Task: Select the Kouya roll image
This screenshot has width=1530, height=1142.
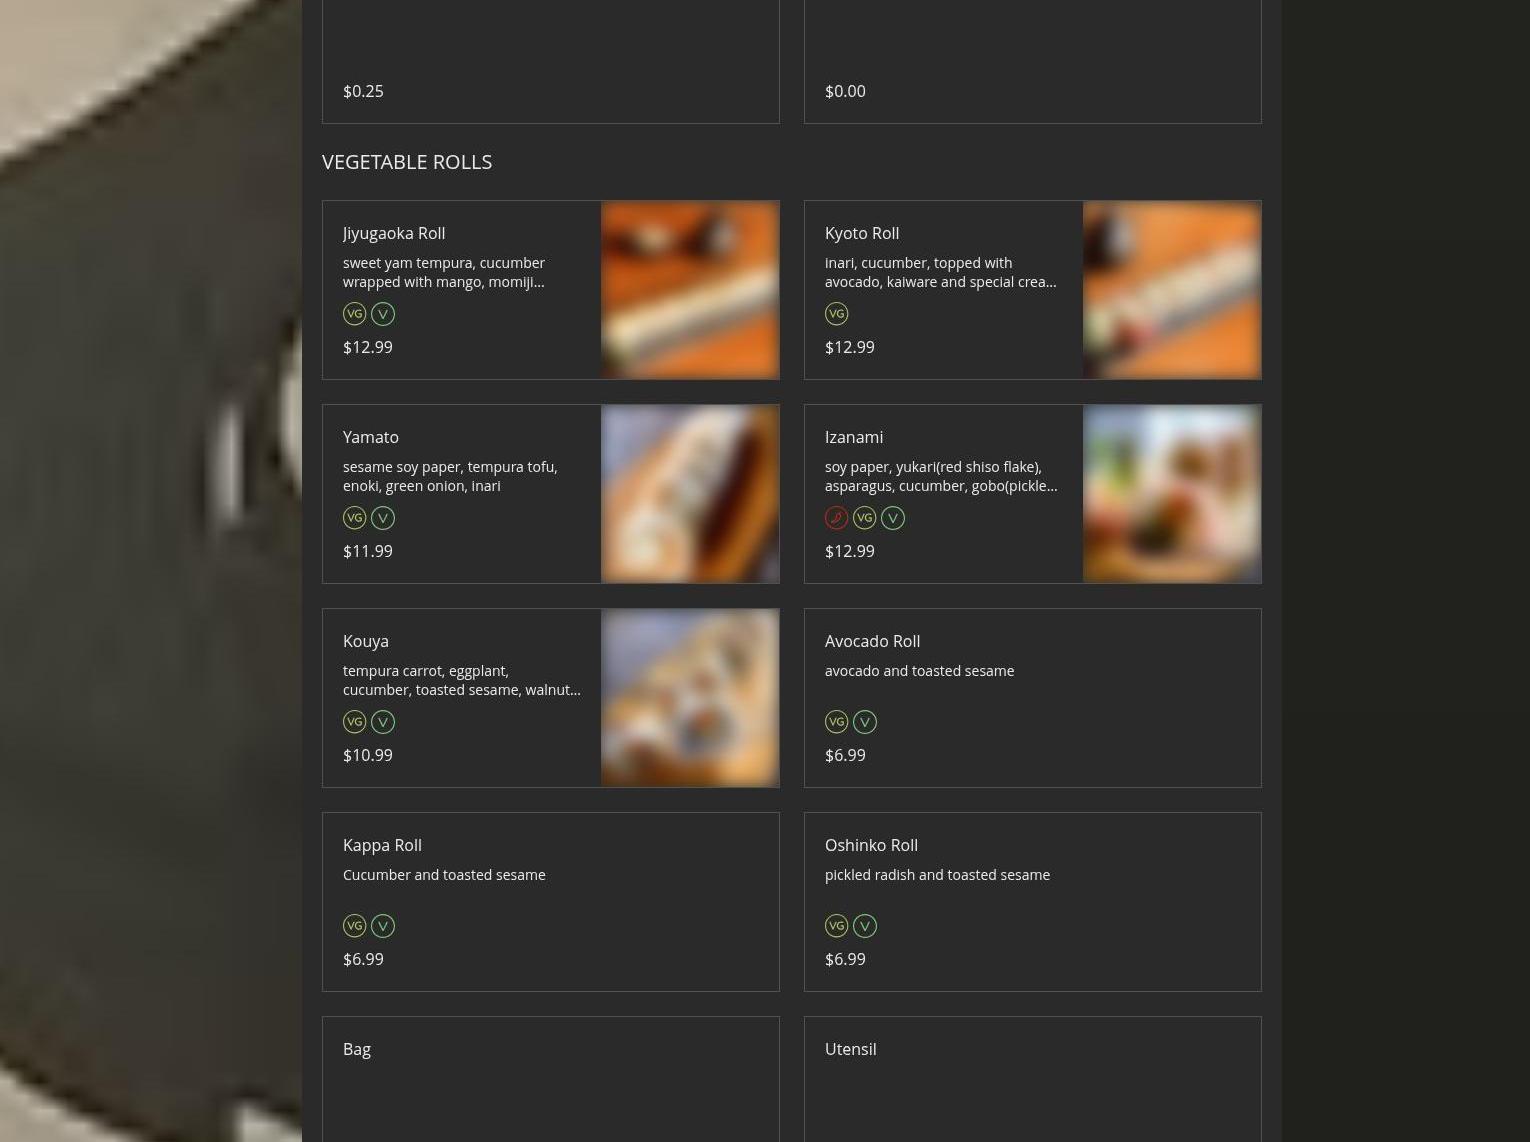Action: pos(690,698)
